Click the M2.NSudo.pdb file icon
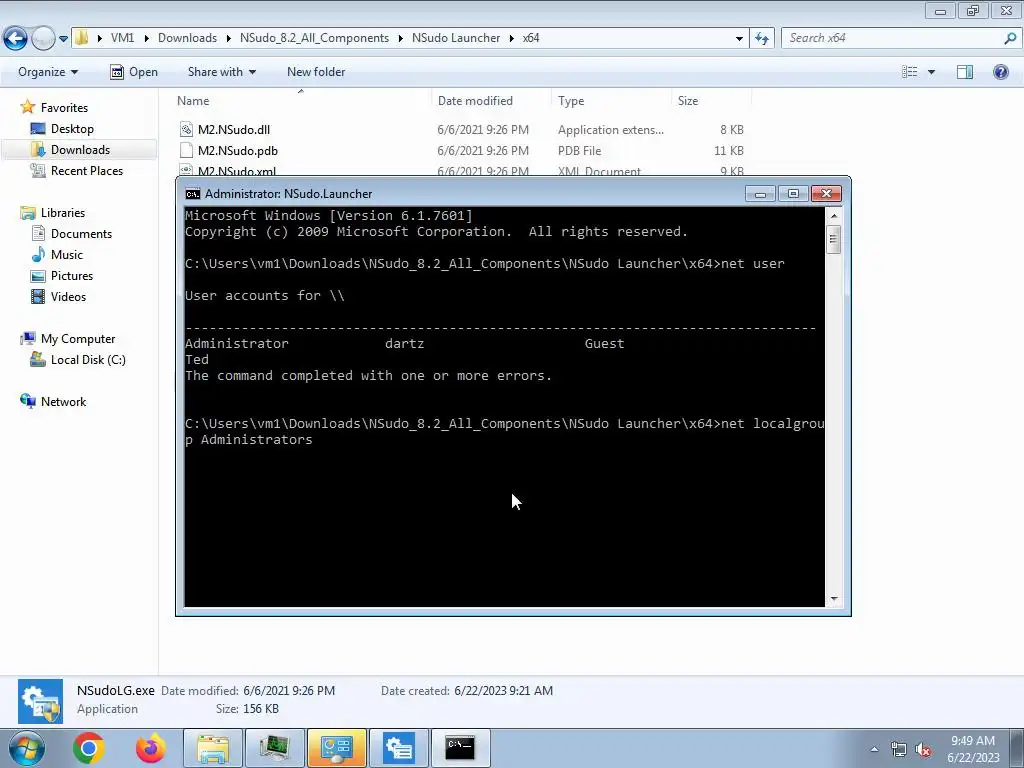1024x768 pixels. (186, 150)
